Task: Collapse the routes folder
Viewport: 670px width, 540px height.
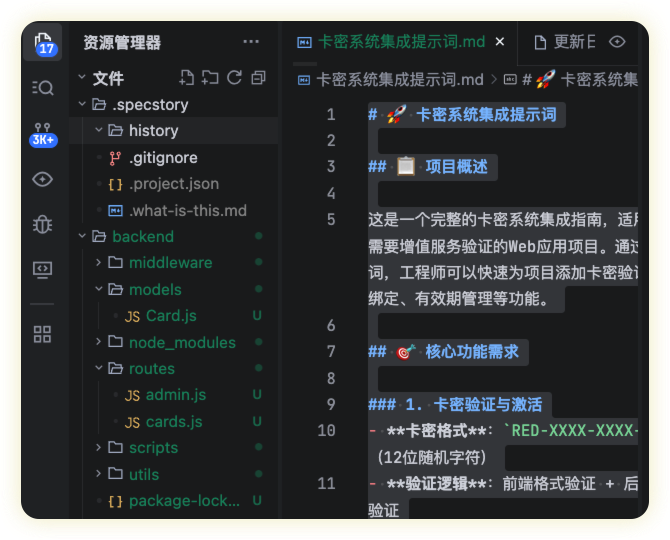Action: [98, 368]
